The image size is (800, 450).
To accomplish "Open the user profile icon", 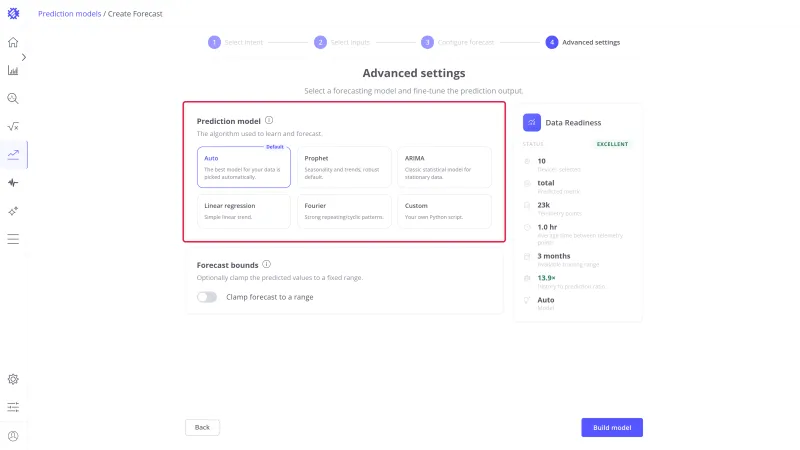I will point(13,436).
